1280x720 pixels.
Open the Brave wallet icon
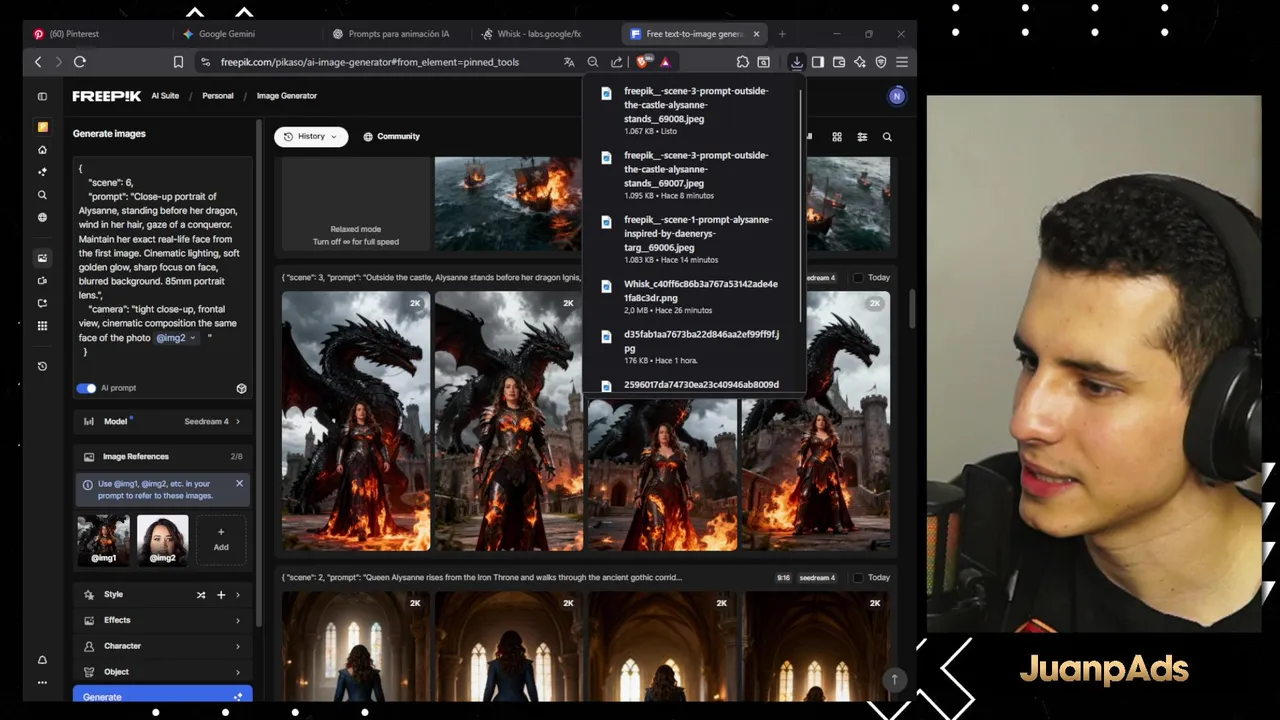[839, 62]
